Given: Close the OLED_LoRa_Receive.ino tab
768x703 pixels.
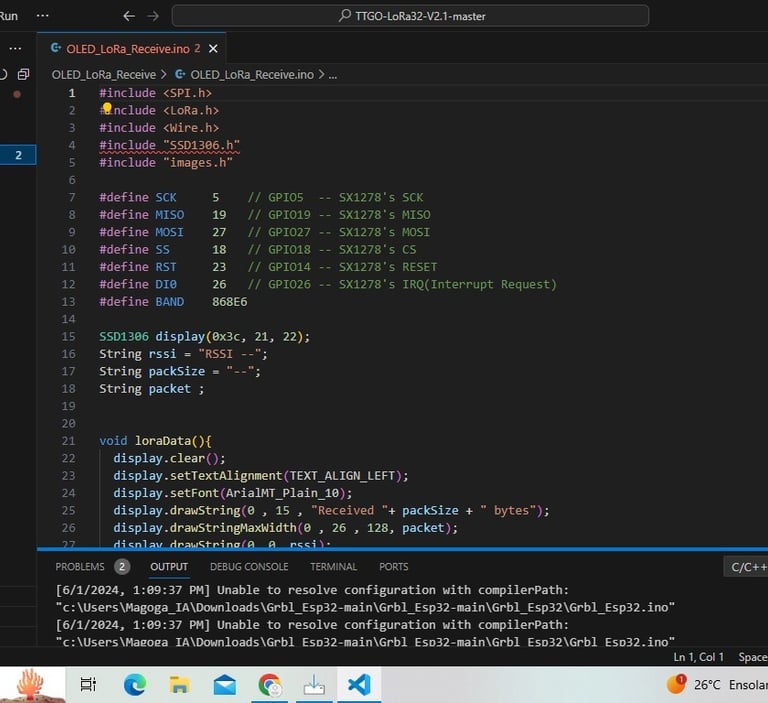Looking at the screenshot, I should coord(213,48).
